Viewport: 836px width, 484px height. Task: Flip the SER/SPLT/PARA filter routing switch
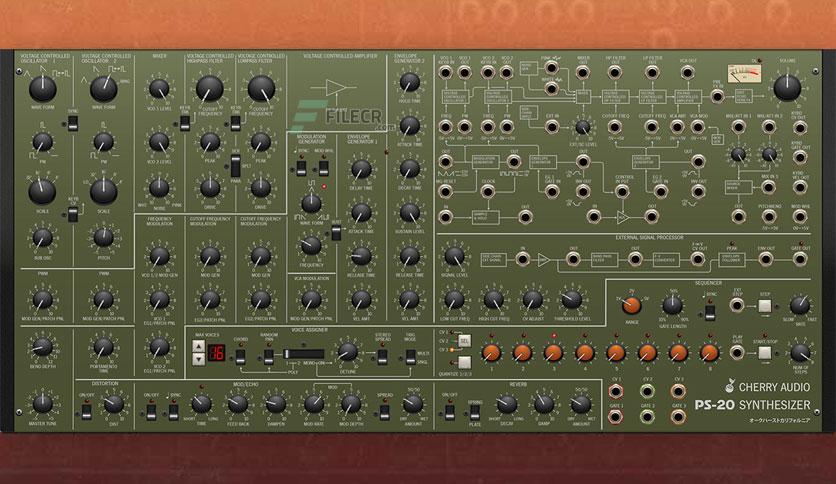(x=235, y=166)
